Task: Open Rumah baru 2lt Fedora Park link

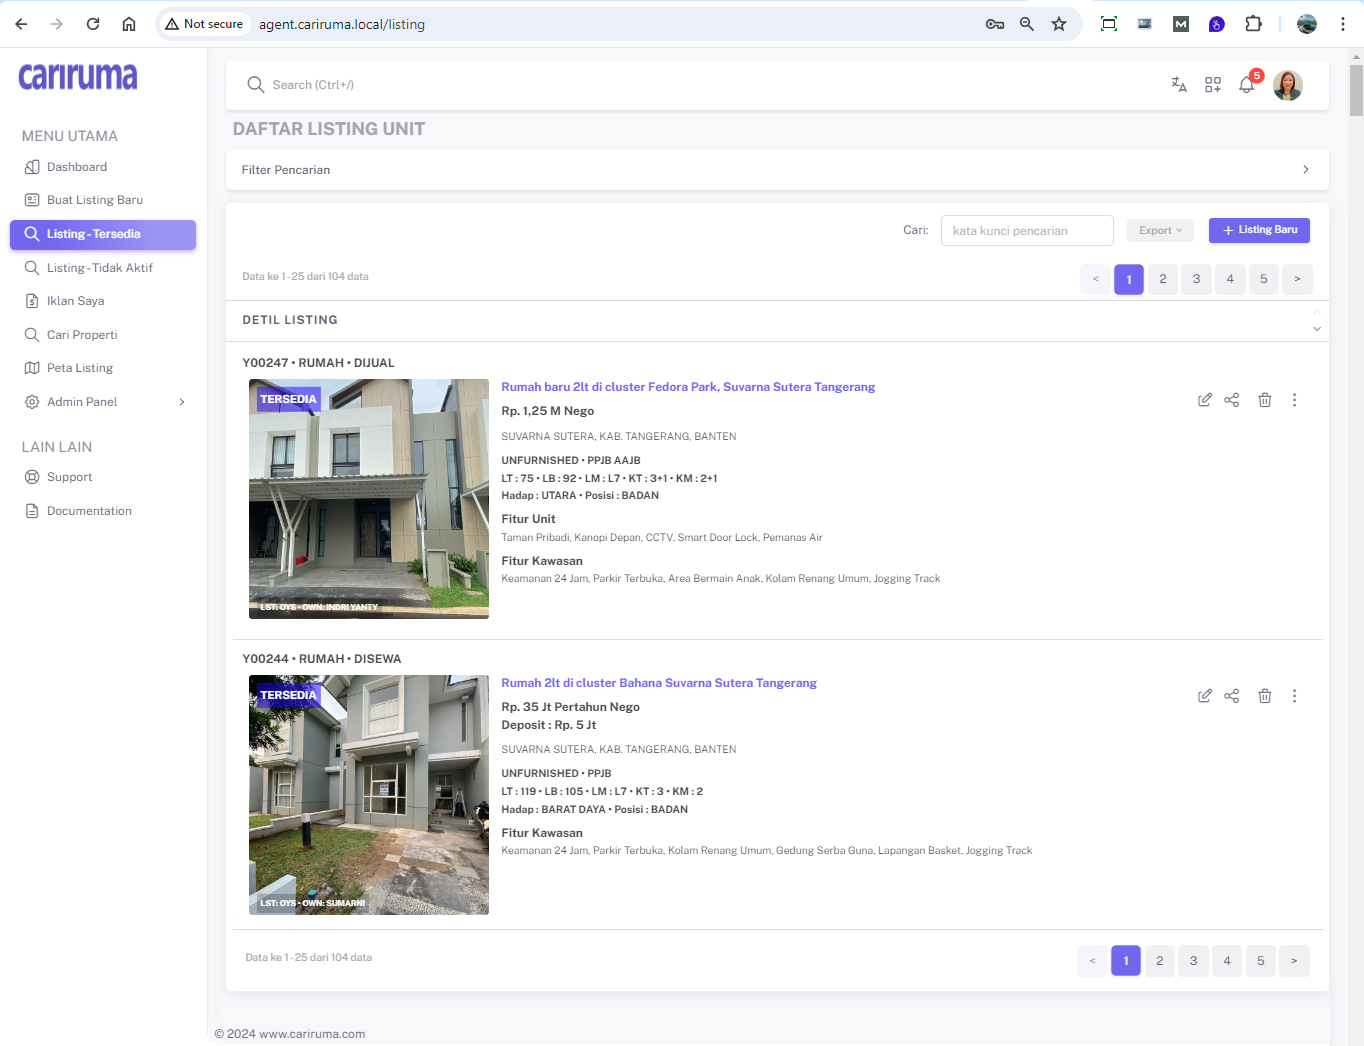Action: 688,387
